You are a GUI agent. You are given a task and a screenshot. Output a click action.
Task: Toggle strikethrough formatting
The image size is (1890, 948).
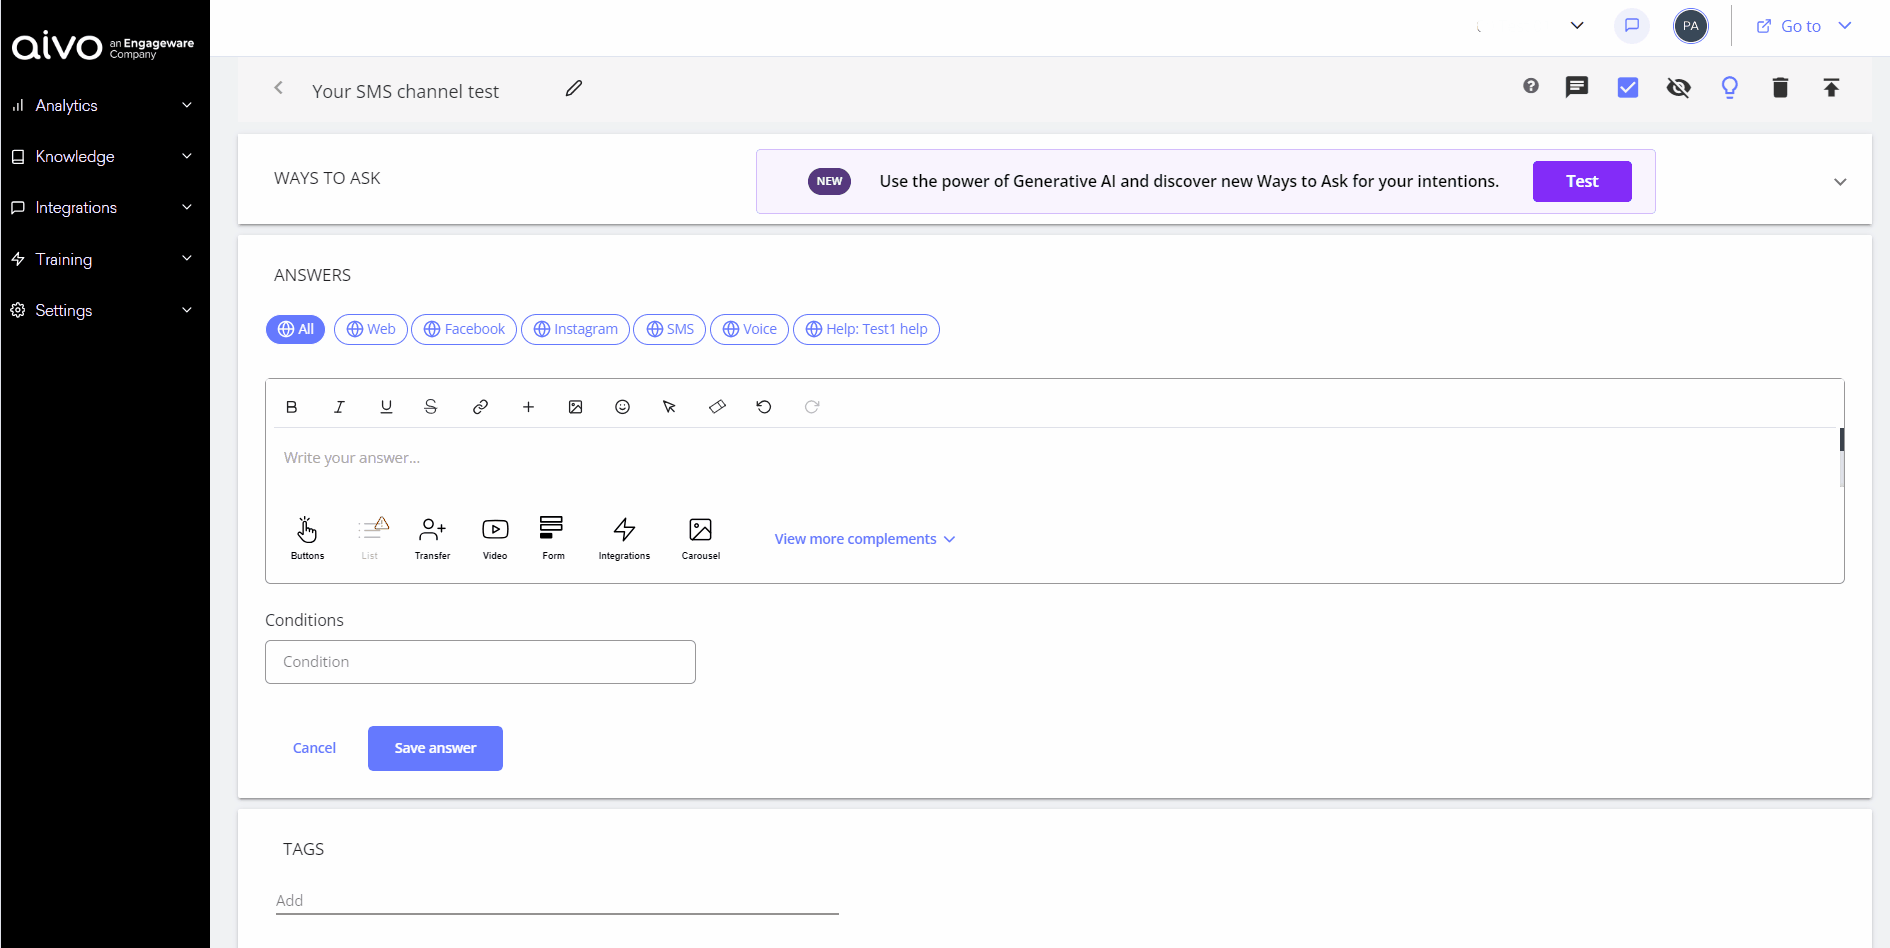click(x=431, y=407)
